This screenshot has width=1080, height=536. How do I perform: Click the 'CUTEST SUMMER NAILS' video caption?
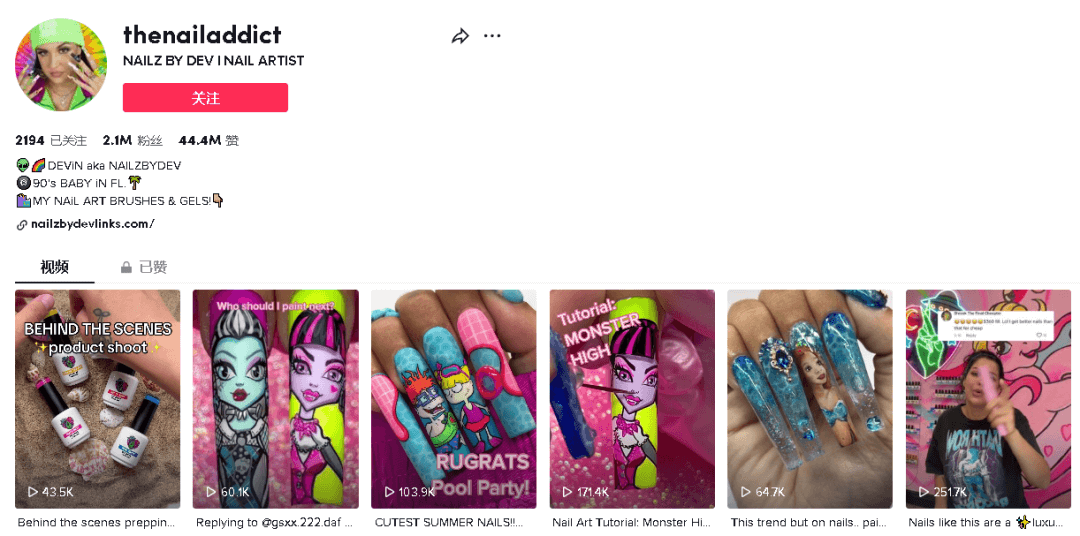449,523
